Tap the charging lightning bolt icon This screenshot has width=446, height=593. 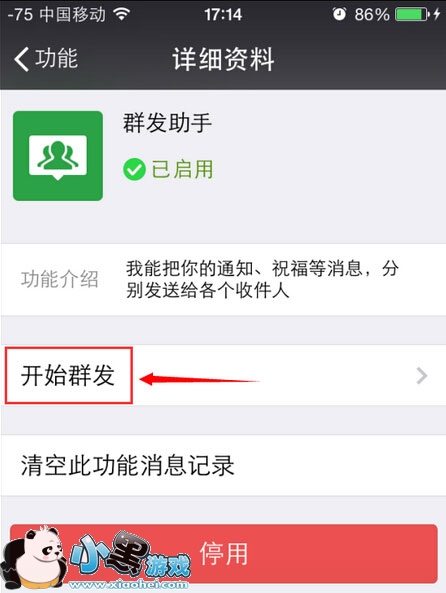[x=437, y=14]
